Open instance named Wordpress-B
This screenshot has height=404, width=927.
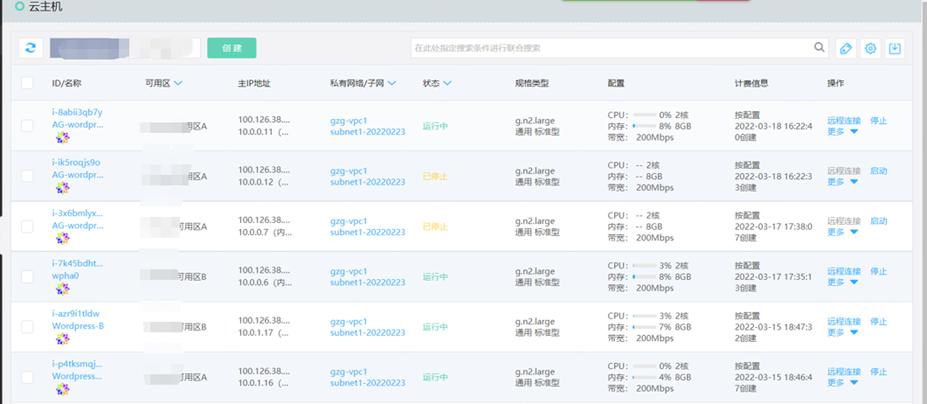tap(78, 326)
